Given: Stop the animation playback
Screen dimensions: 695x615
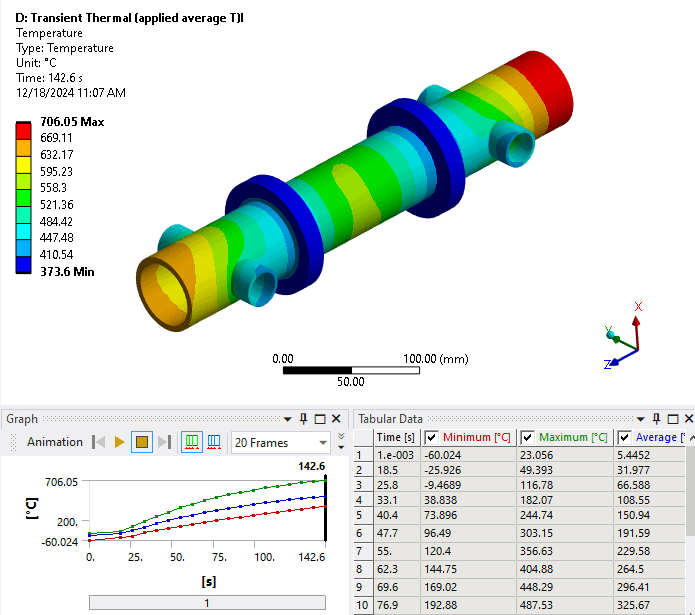Looking at the screenshot, I should (142, 442).
